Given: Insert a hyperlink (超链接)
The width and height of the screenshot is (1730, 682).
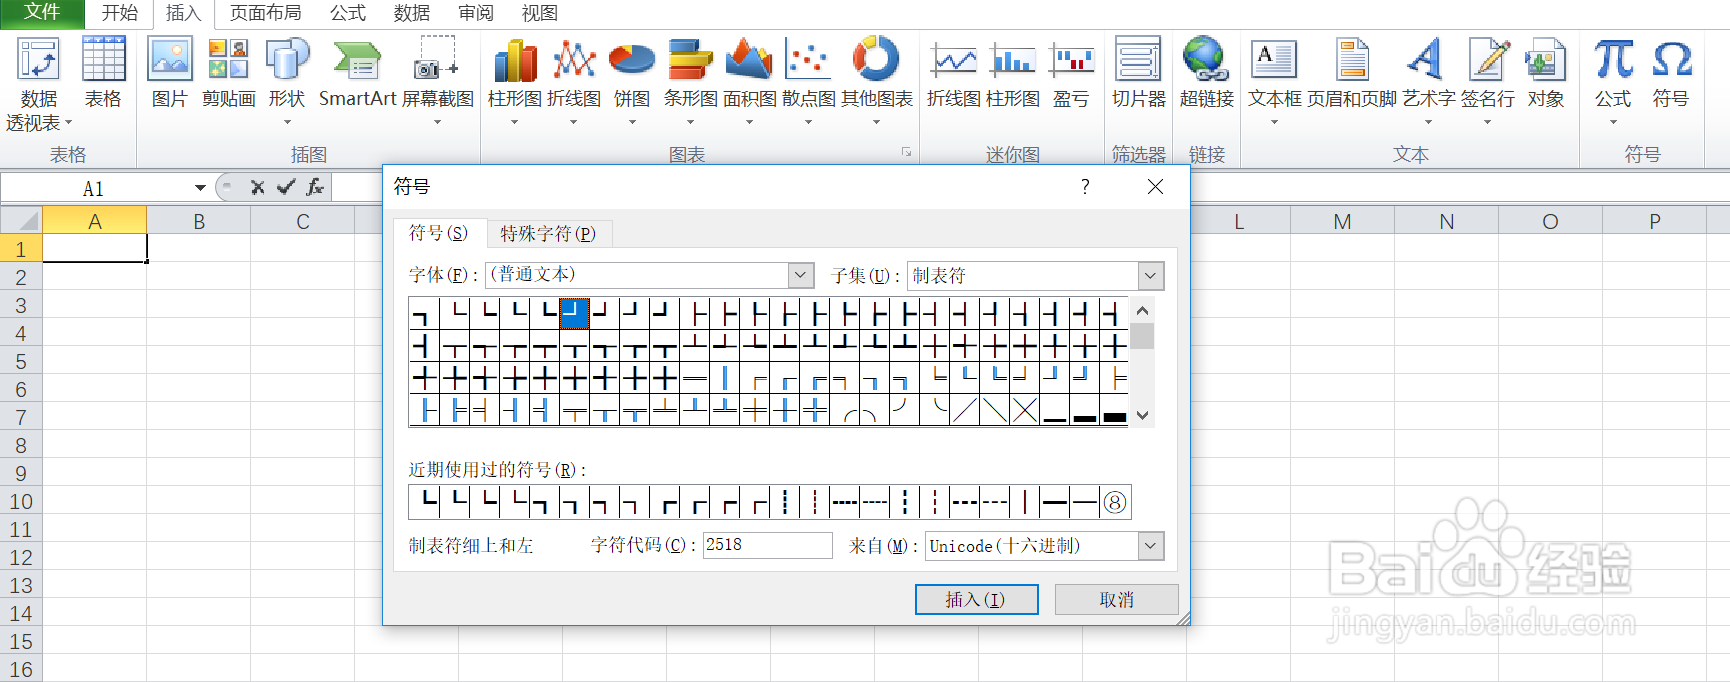Looking at the screenshot, I should click(1207, 73).
